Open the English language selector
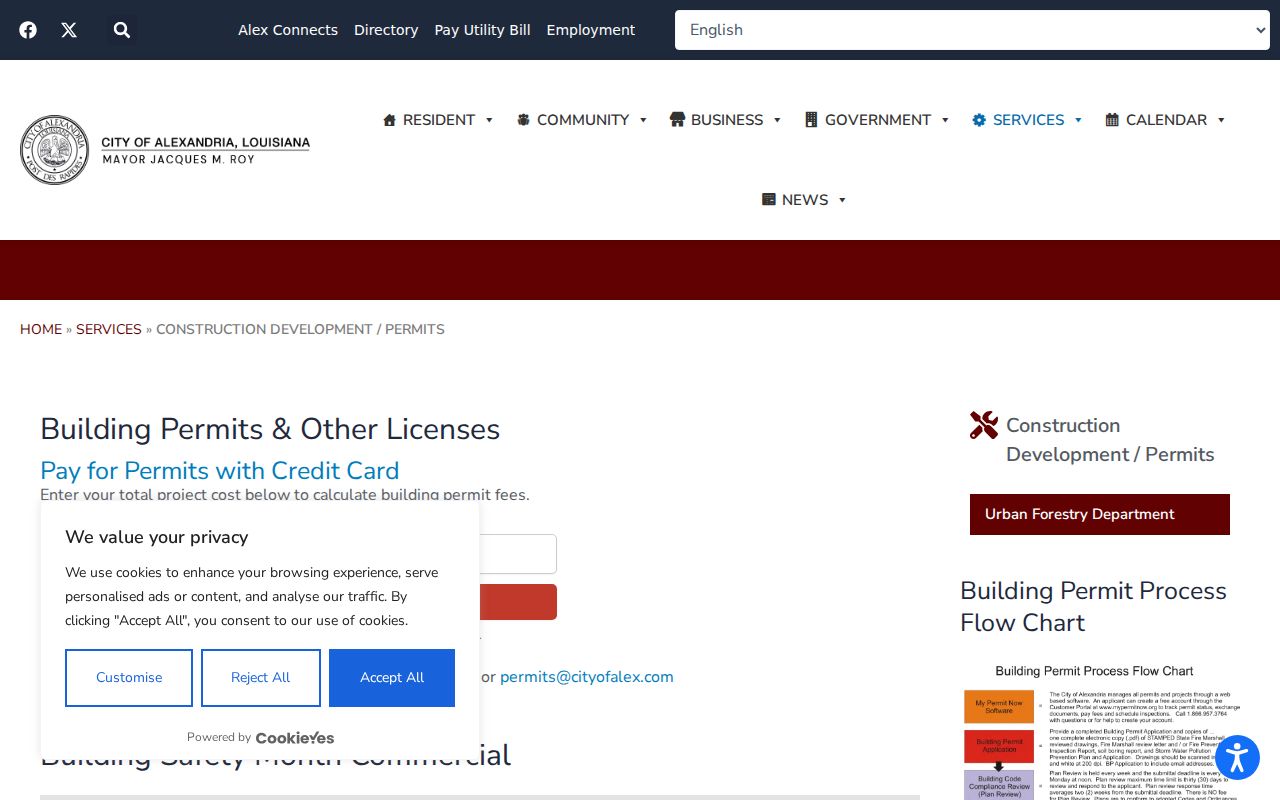1280x800 pixels. click(972, 30)
